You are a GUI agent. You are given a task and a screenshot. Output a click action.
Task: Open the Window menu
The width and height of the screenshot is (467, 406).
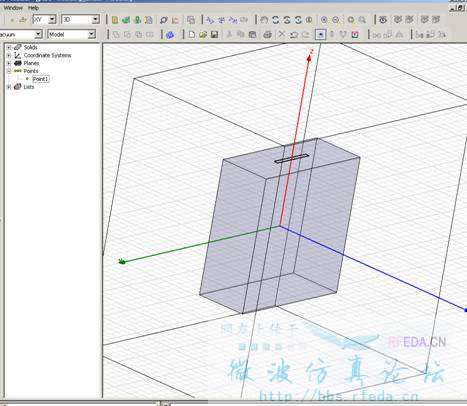pos(13,8)
